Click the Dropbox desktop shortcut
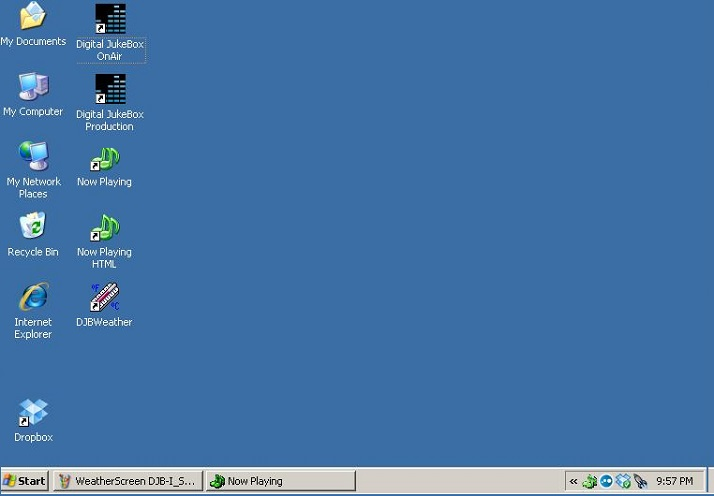The image size is (714, 496). tap(33, 412)
